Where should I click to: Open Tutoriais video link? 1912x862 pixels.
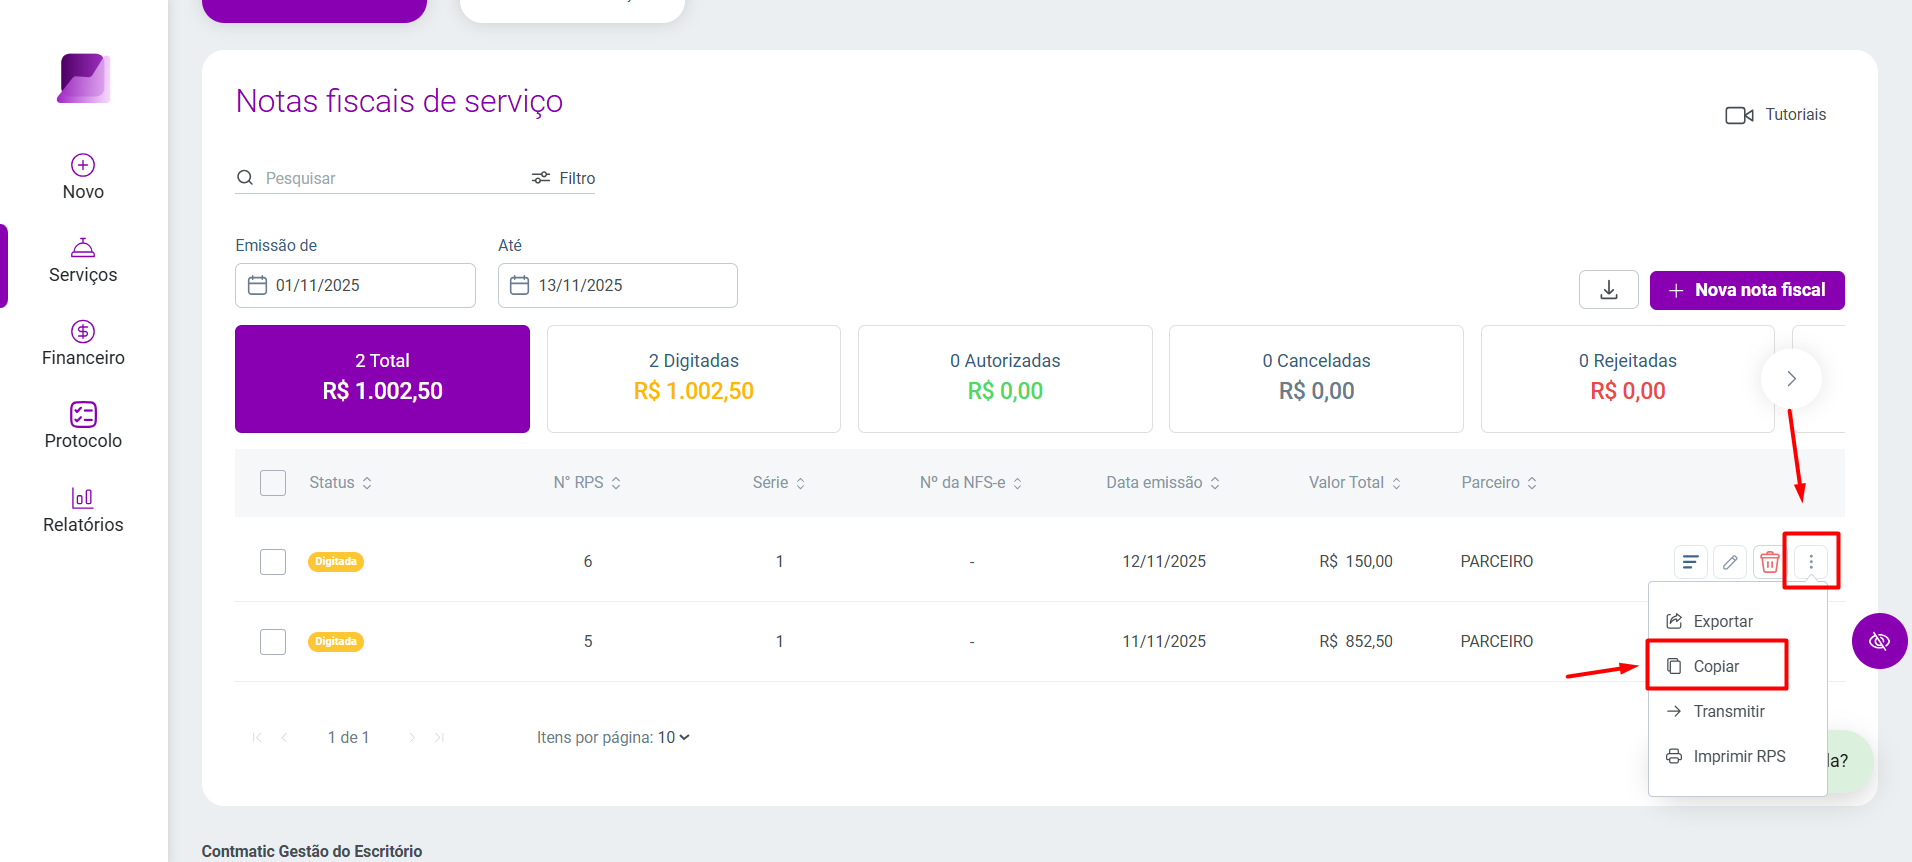[x=1775, y=115]
